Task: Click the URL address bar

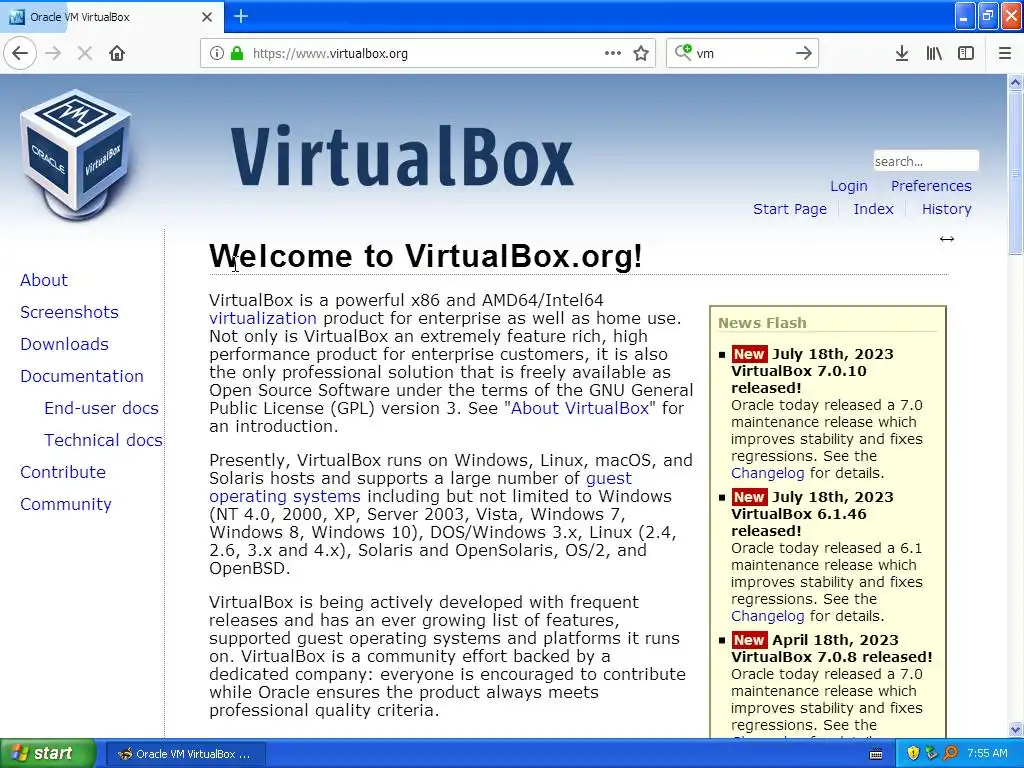Action: pos(428,54)
